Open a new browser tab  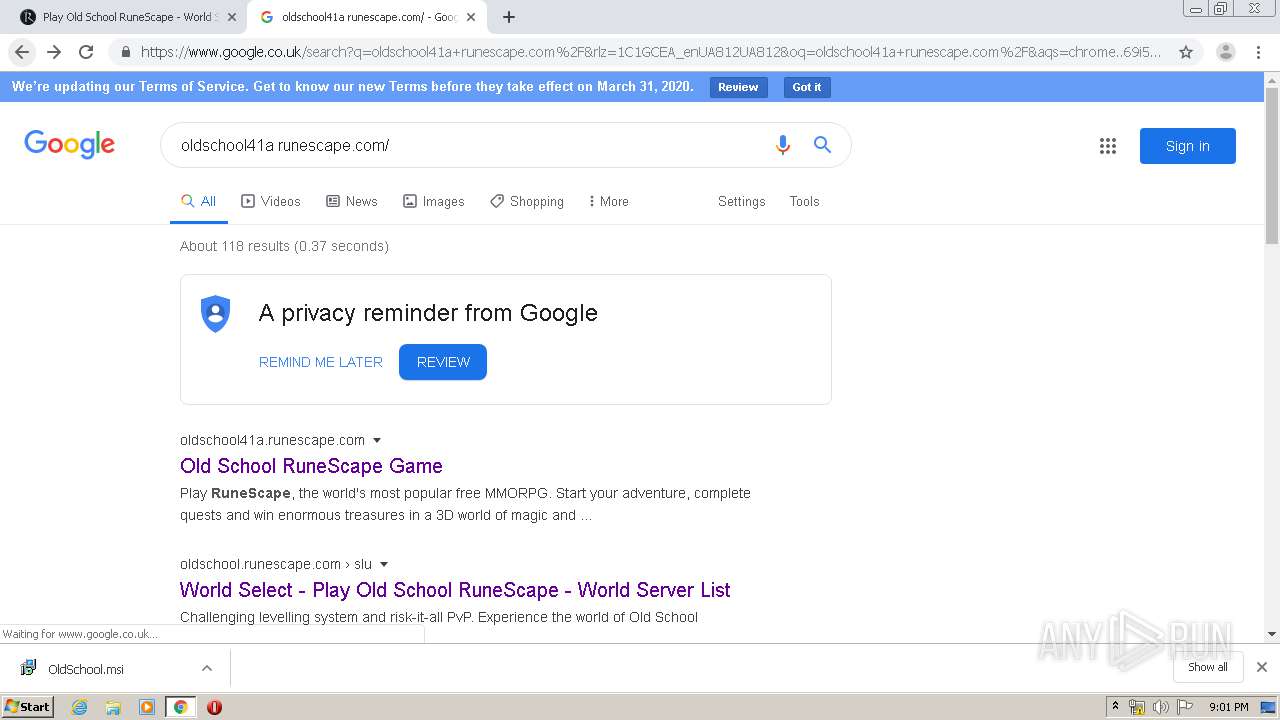(x=509, y=17)
